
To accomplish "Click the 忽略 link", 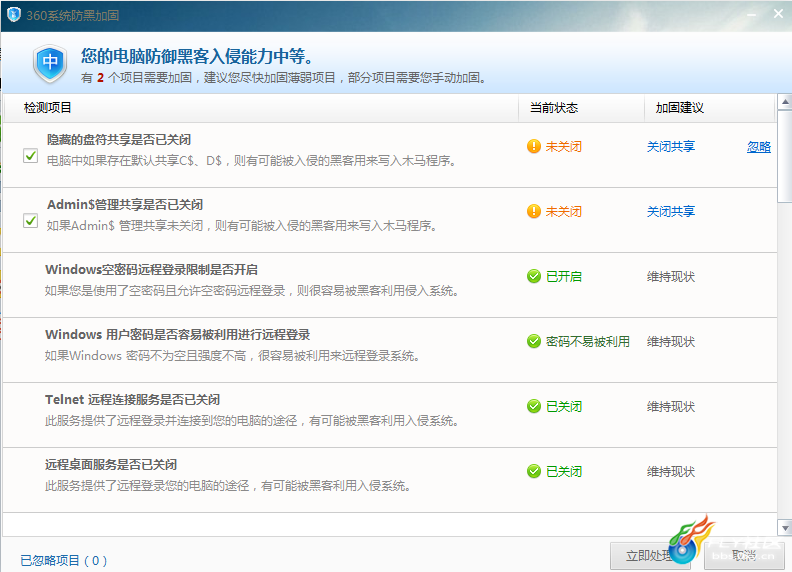I will pos(759,147).
